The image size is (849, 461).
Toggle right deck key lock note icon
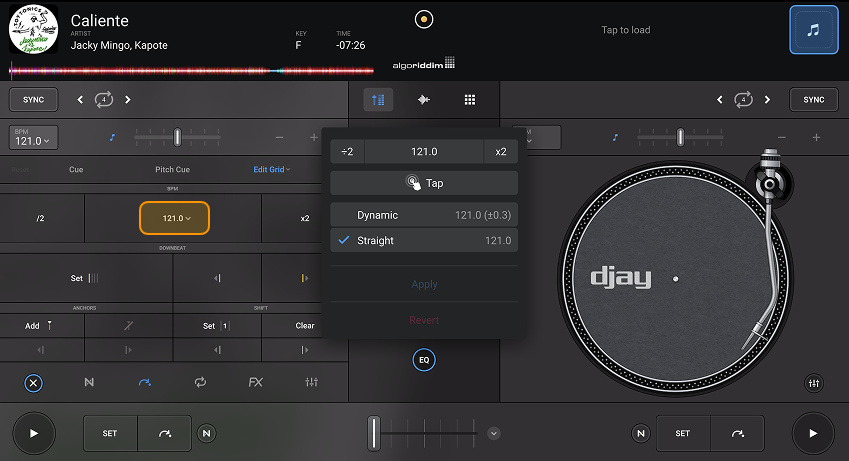[x=615, y=138]
